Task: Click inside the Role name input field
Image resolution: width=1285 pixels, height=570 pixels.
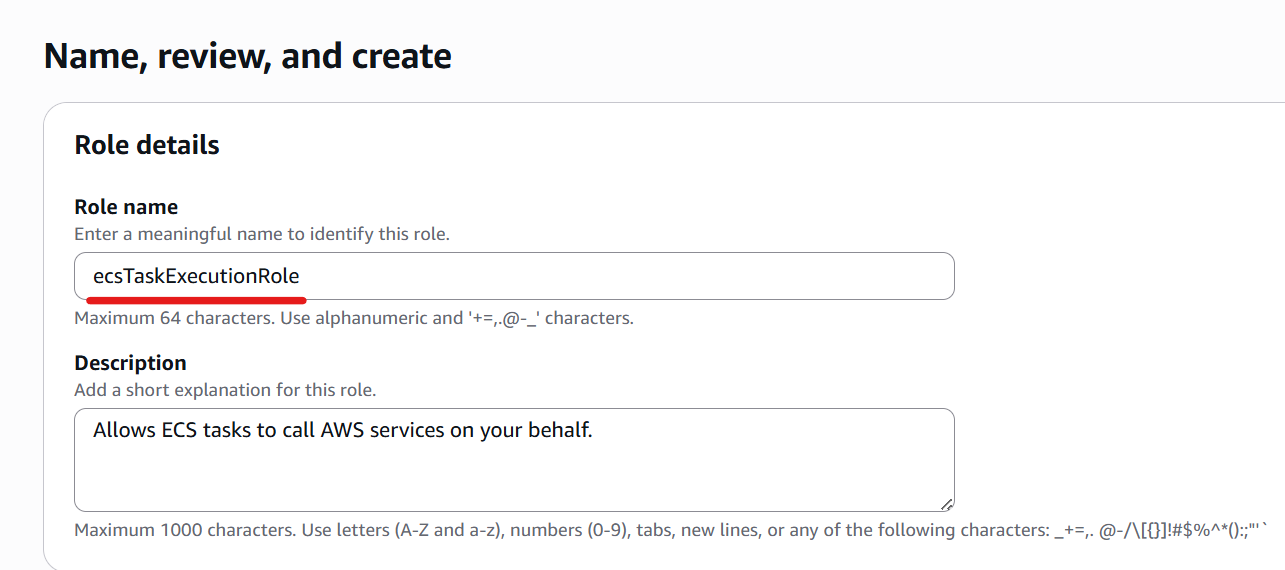Action: [514, 276]
